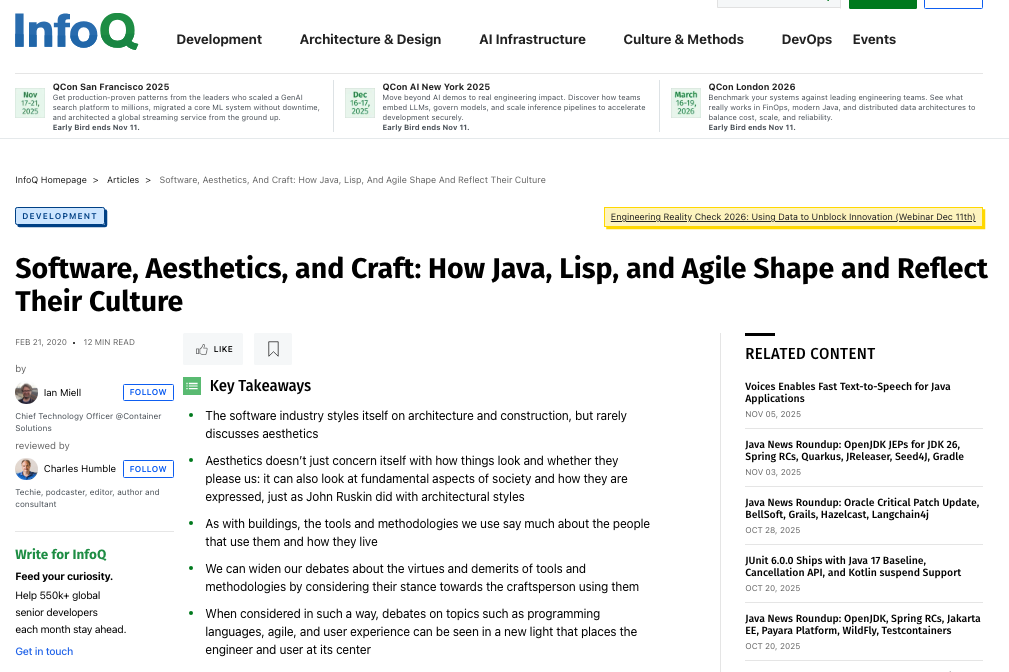Click Ian Miell's author avatar
1009x672 pixels.
pos(27,393)
